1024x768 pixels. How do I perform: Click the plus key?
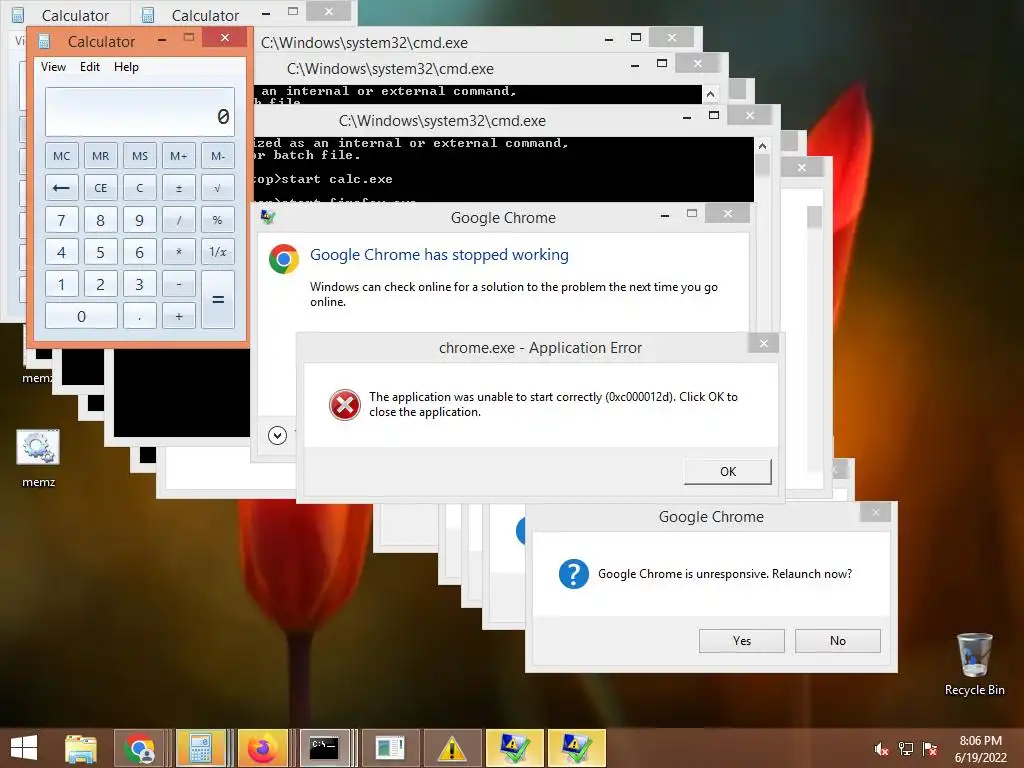[178, 315]
